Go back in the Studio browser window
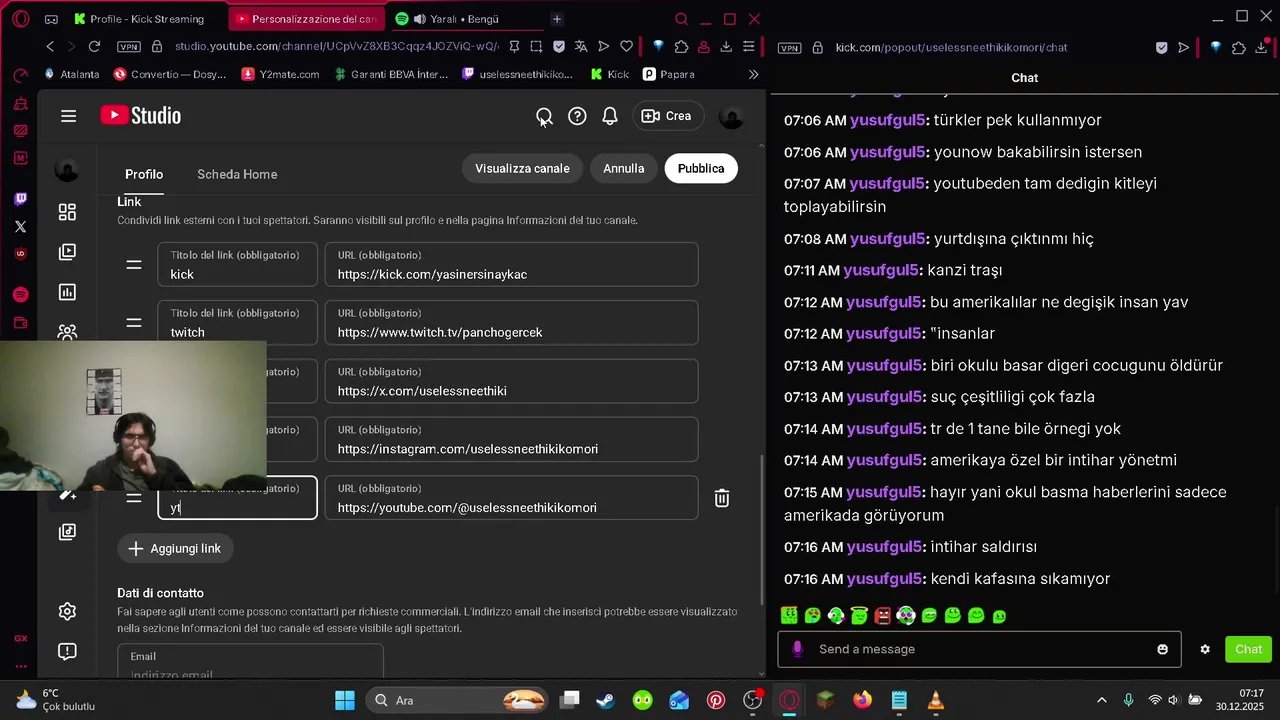1280x720 pixels. [50, 46]
